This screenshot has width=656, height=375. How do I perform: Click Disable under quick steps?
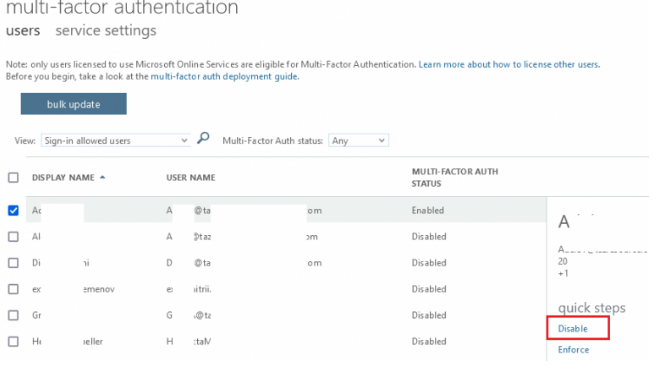(573, 329)
